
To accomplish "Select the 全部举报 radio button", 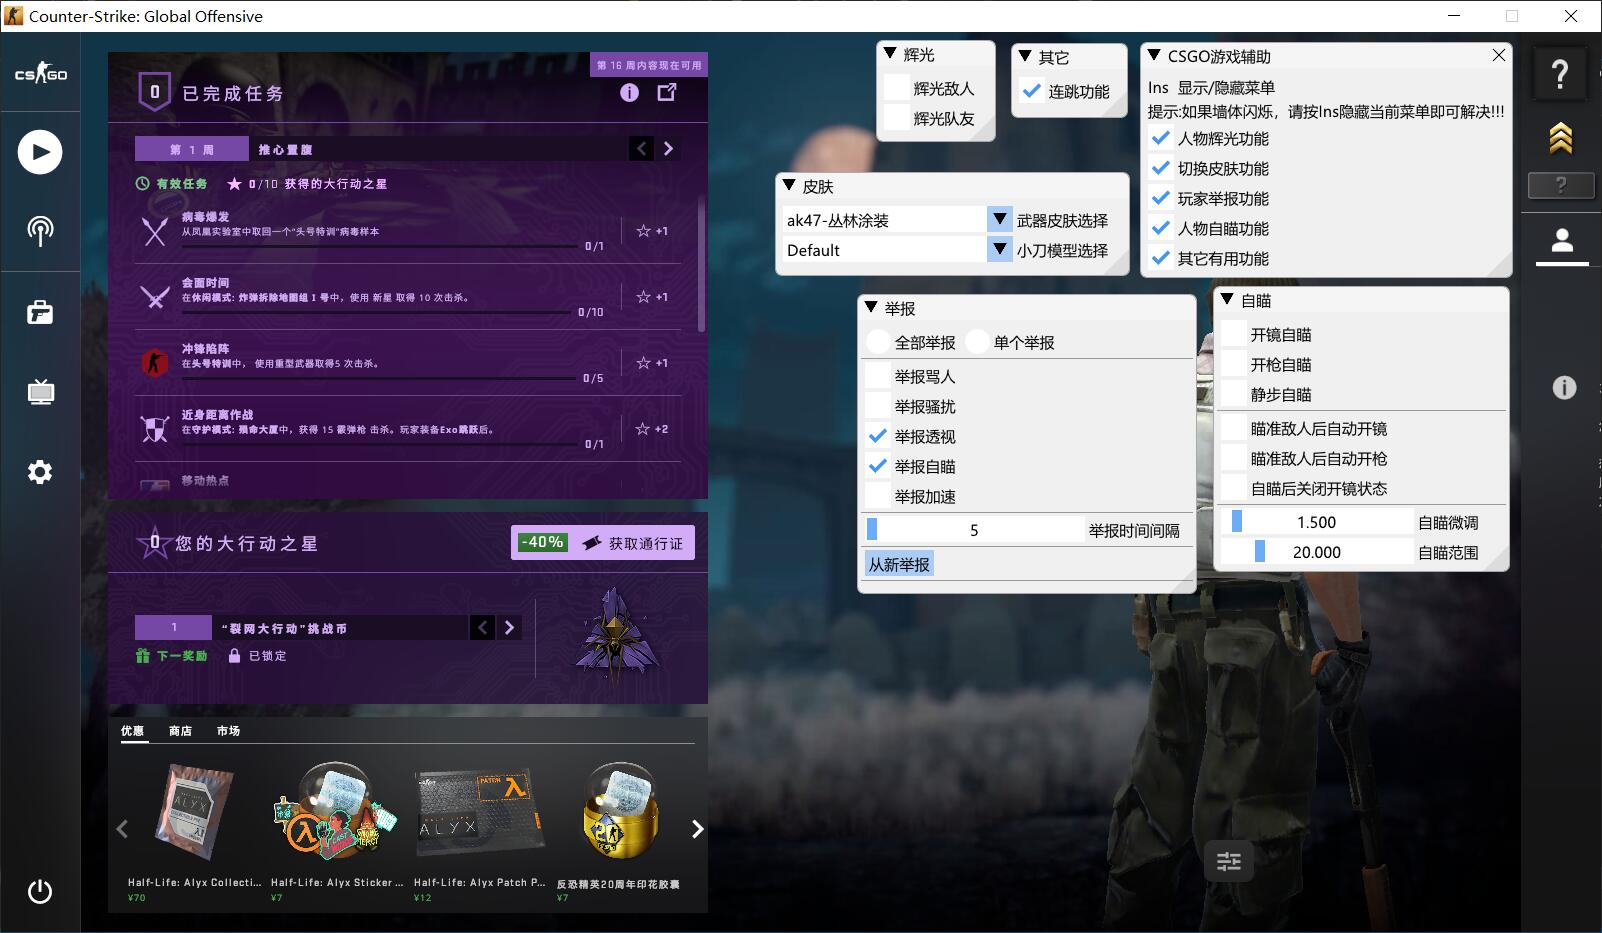I will [878, 342].
